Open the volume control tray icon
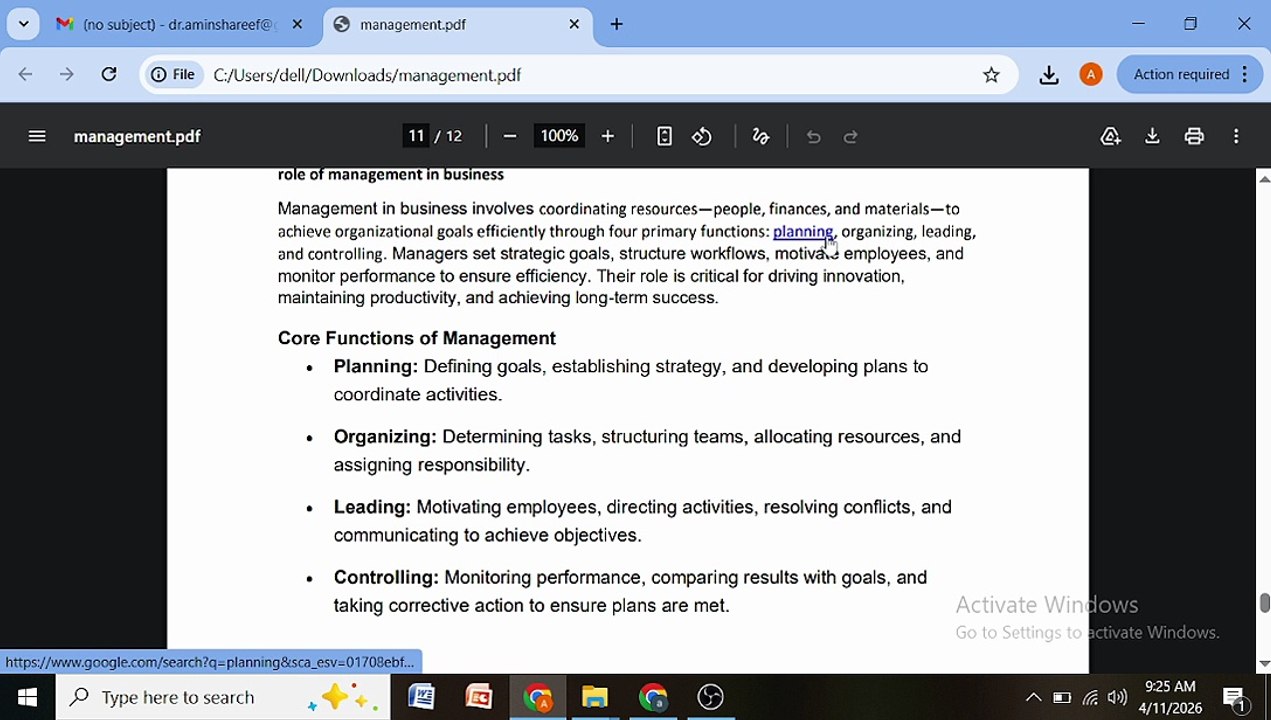This screenshot has height=720, width=1271. (x=1118, y=697)
